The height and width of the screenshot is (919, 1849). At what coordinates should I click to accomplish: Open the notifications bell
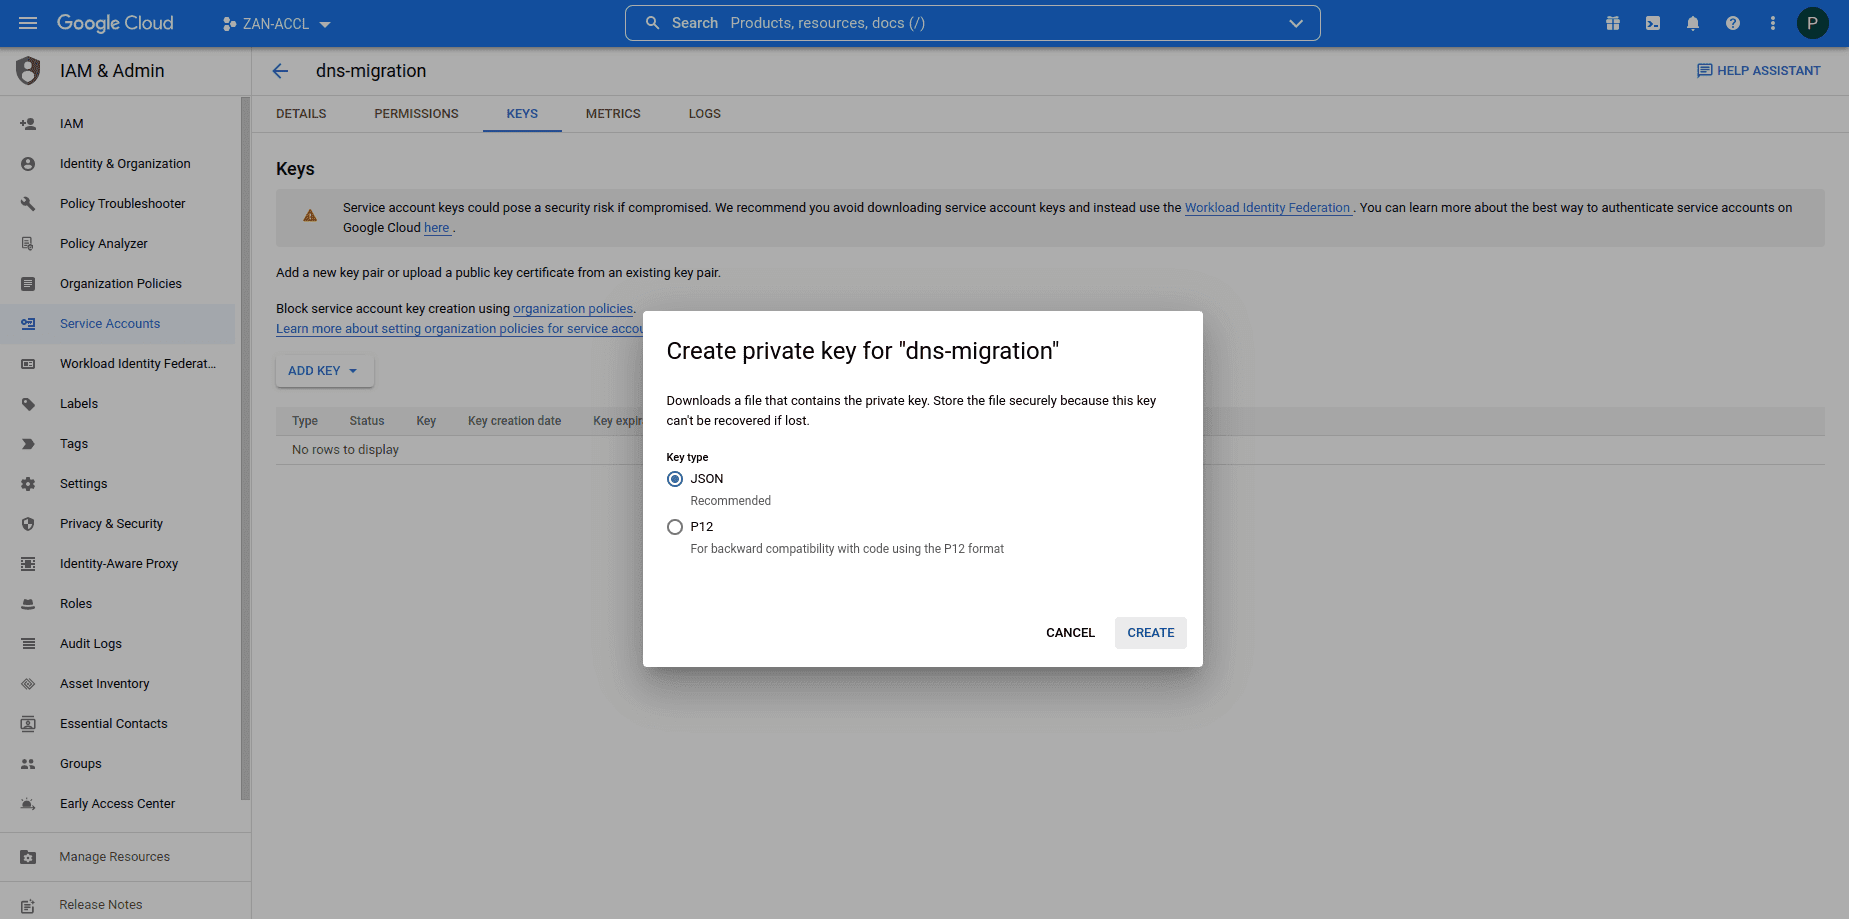tap(1693, 23)
